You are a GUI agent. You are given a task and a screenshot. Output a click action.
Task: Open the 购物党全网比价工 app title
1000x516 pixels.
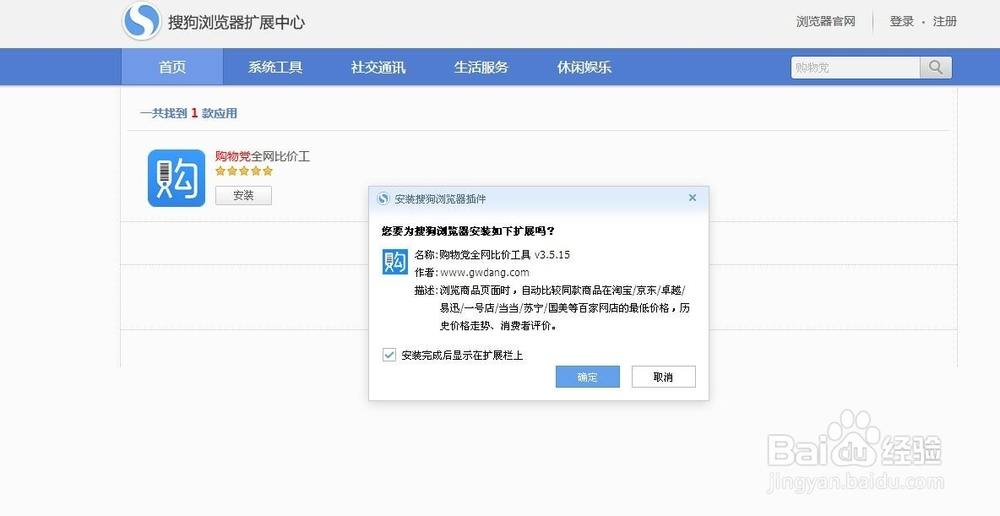262,156
